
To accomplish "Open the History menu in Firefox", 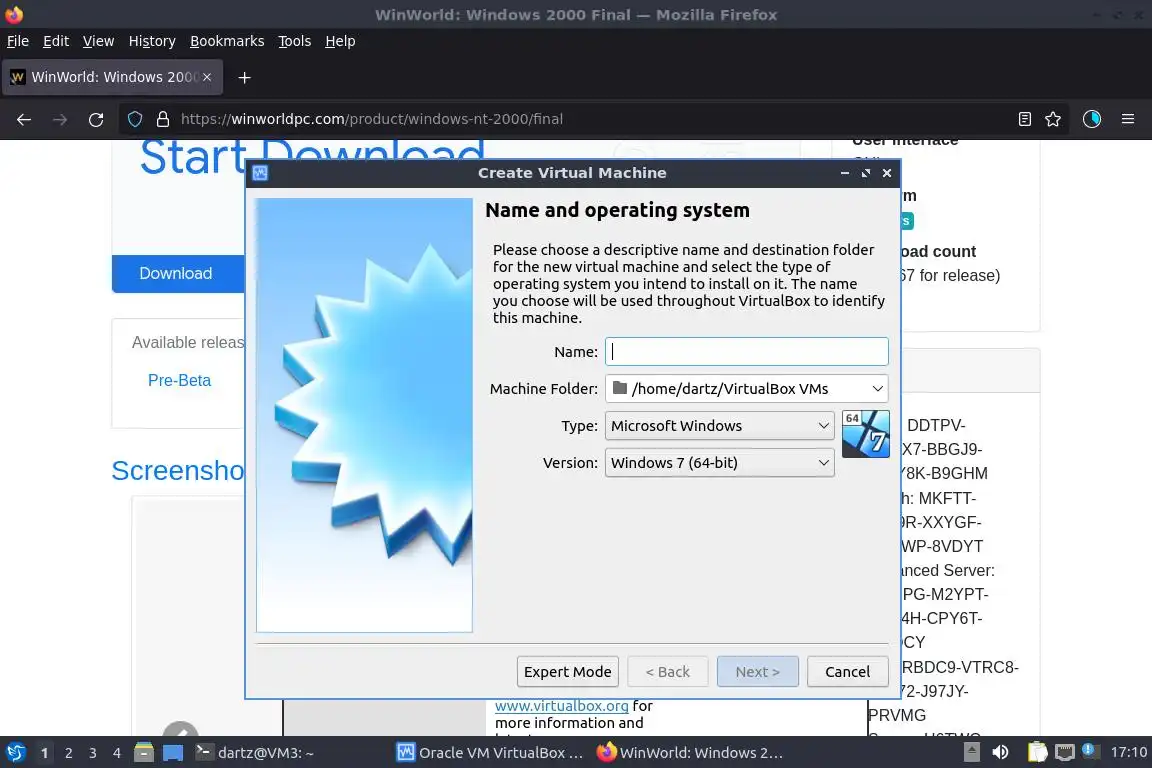I will click(152, 41).
